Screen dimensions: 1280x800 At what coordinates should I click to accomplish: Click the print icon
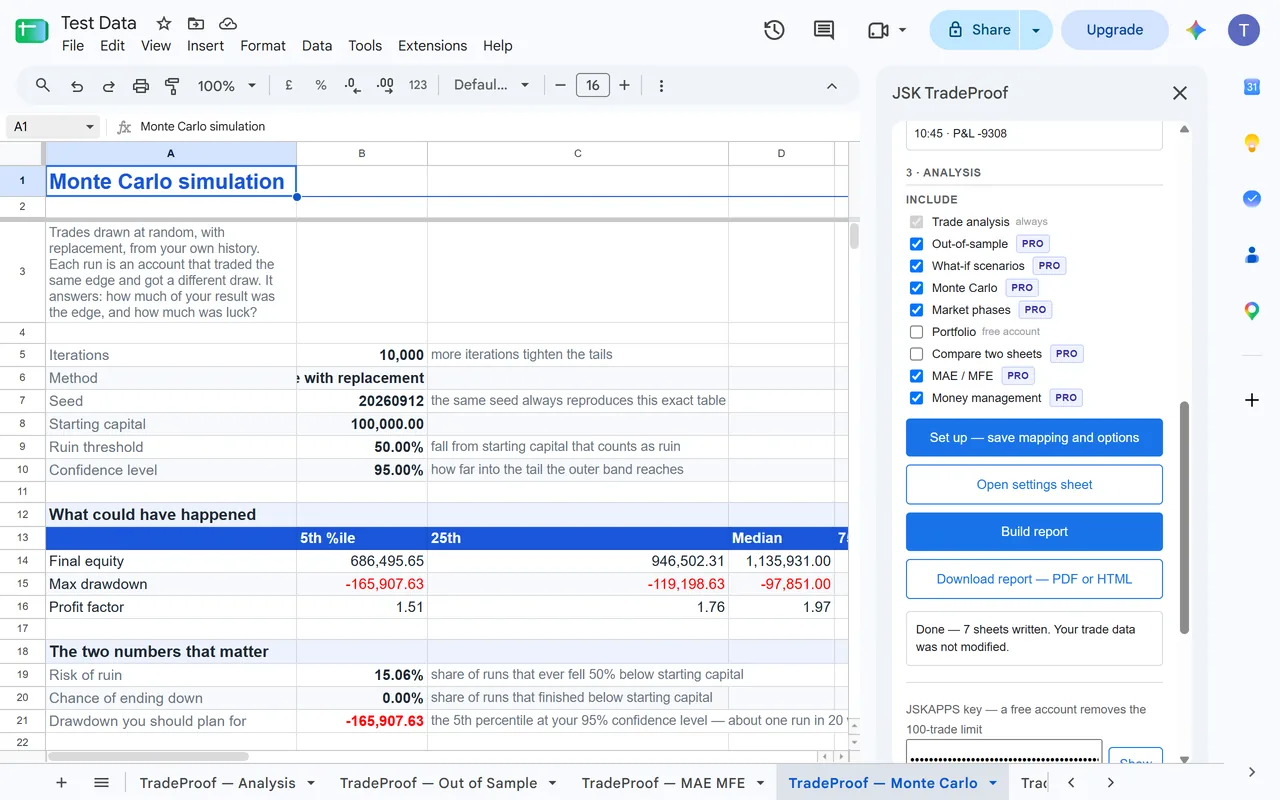141,86
